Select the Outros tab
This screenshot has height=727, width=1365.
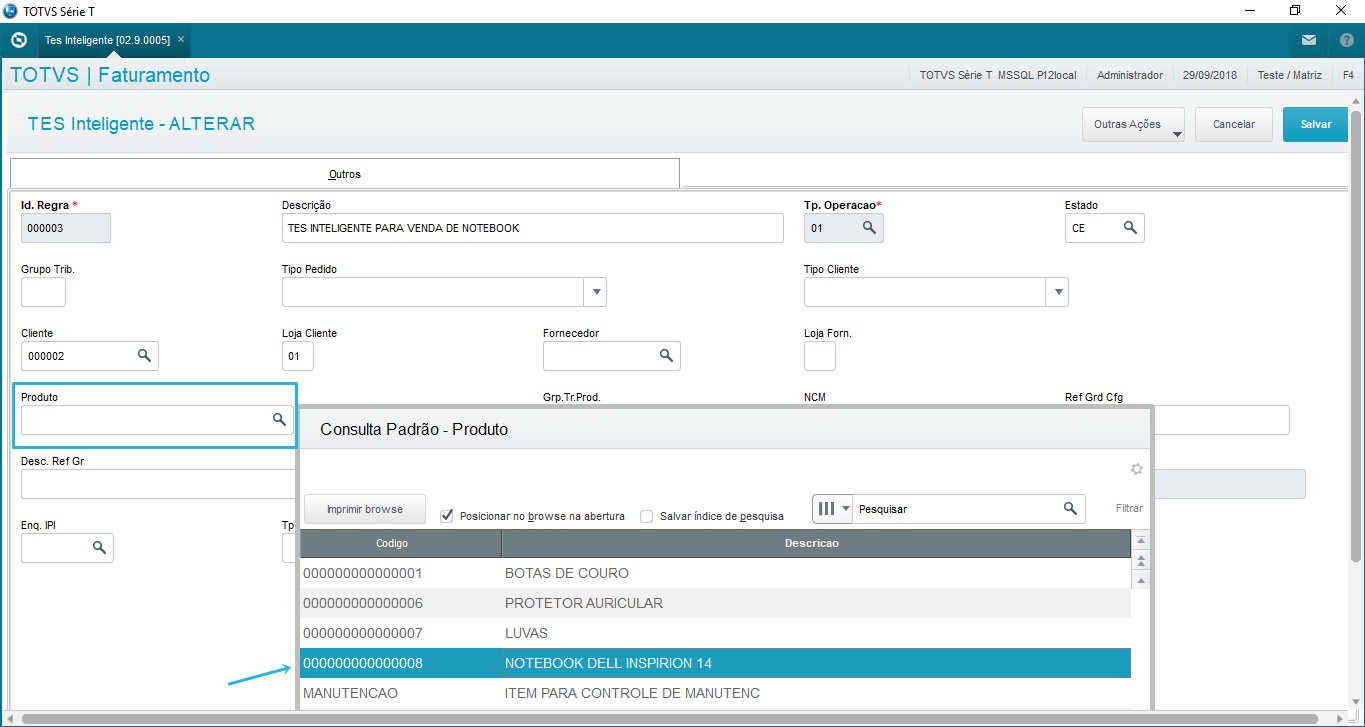pos(345,174)
